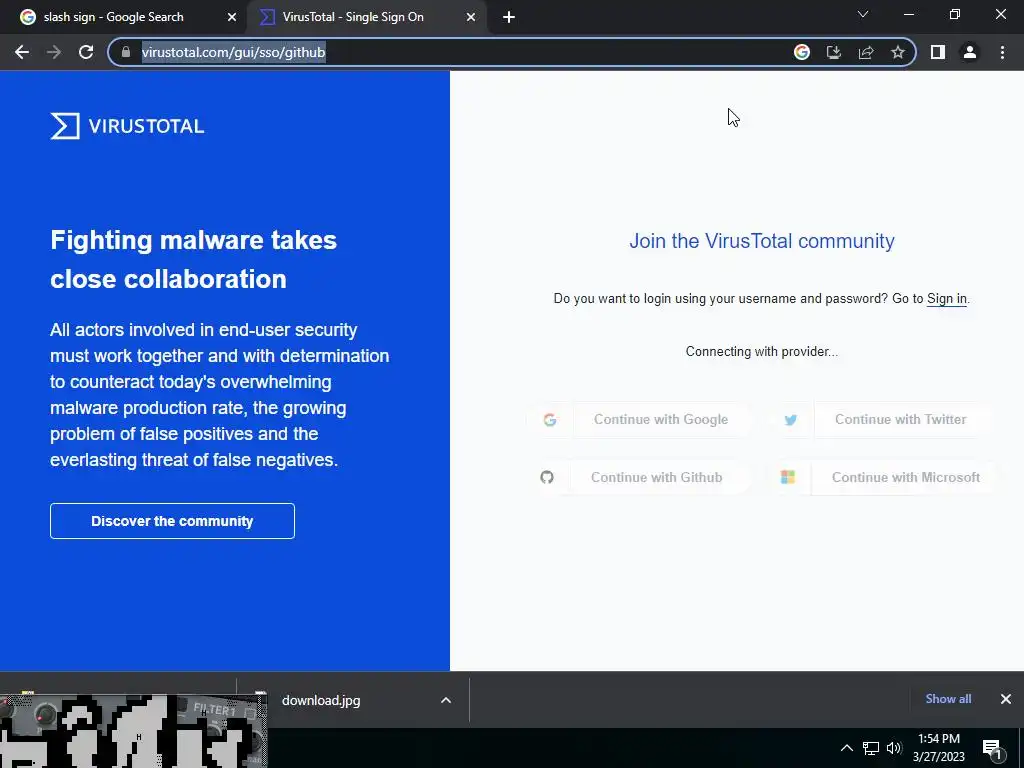Click the Fighting malware takes close collaboration heading

pyautogui.click(x=194, y=259)
